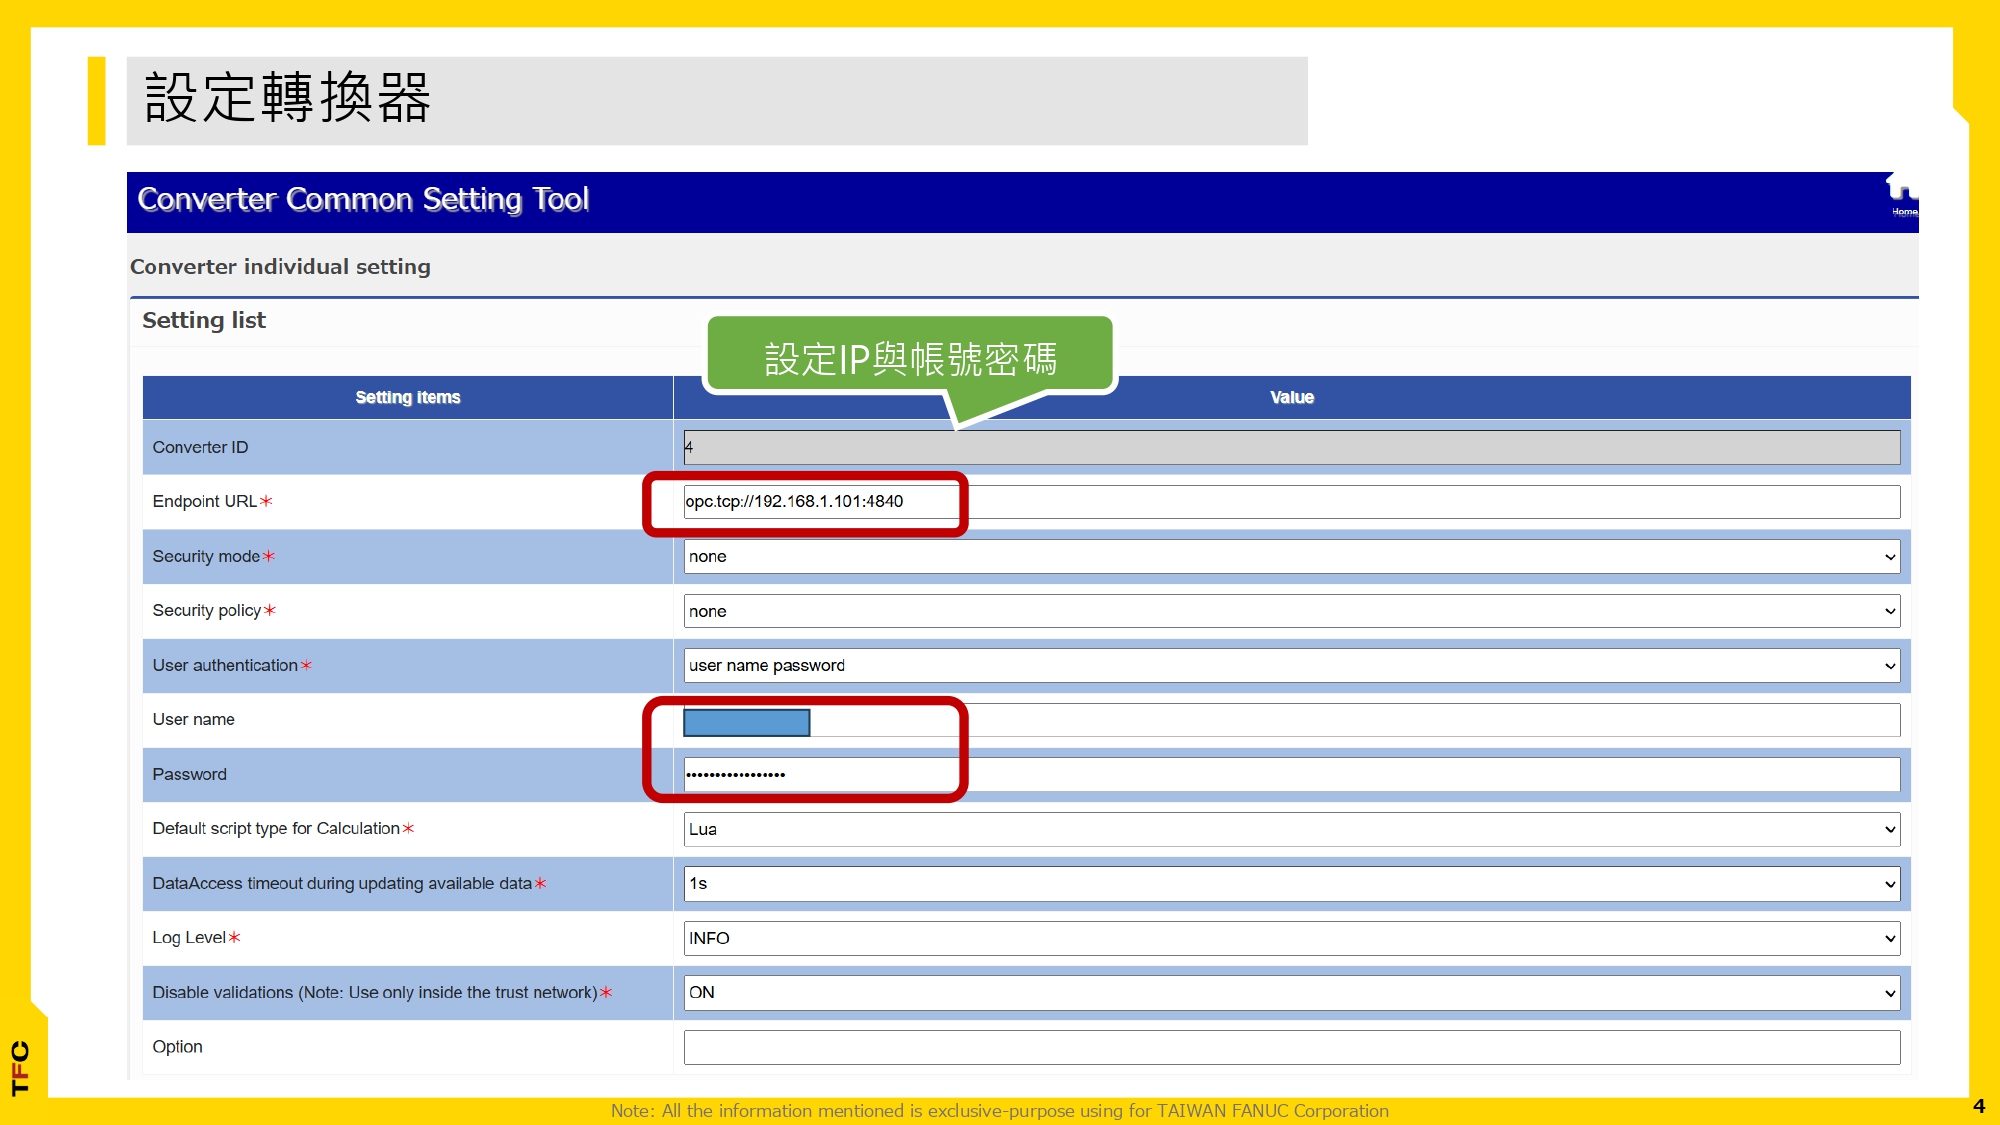The width and height of the screenshot is (2000, 1125).
Task: Click the Endpoint URL input field
Action: [1292, 502]
